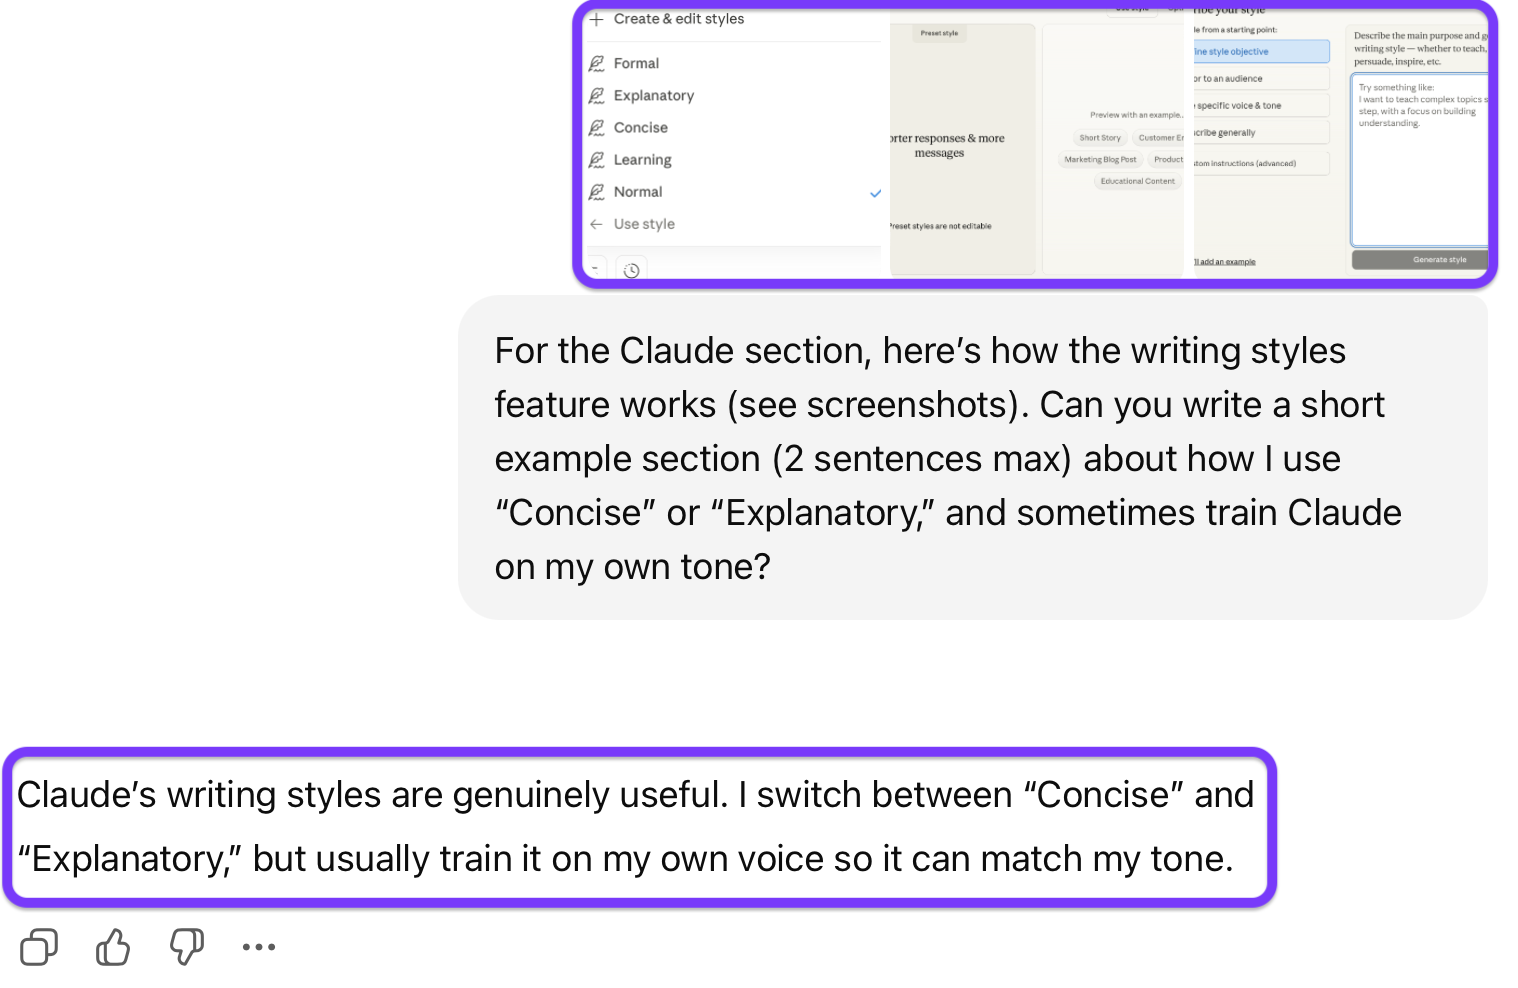Click the copy response icon
This screenshot has height=988, width=1518.
point(39,946)
